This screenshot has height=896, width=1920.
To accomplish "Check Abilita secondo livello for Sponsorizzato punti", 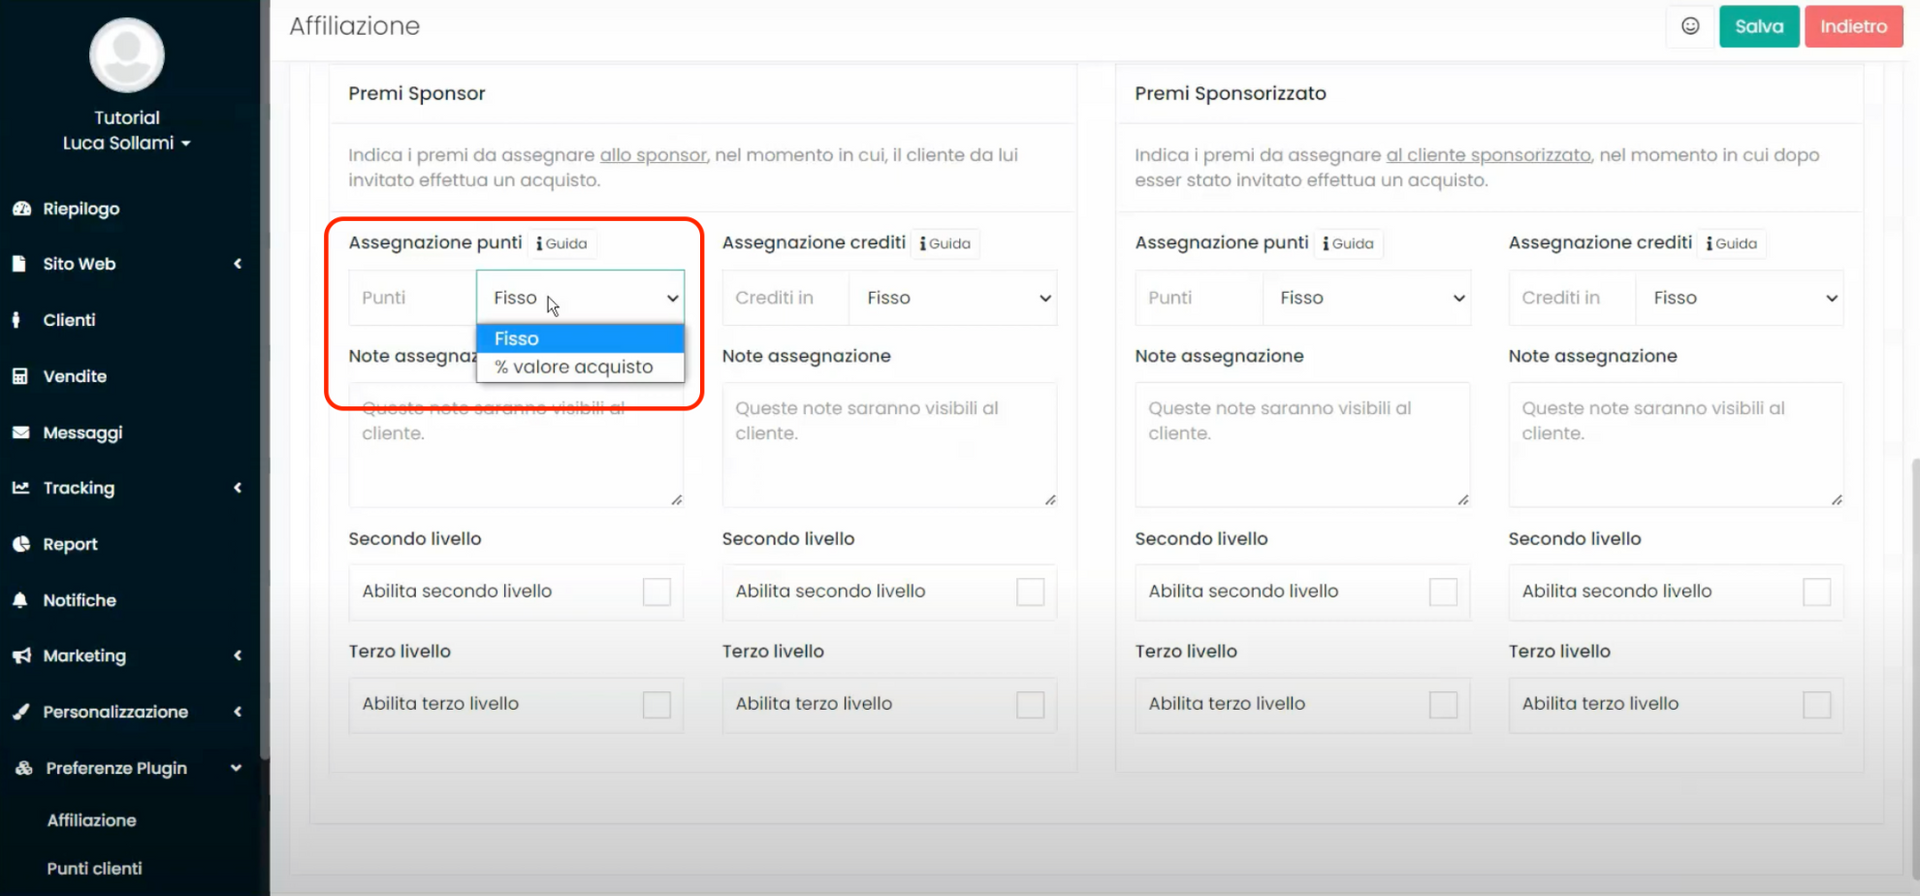I will point(1442,592).
